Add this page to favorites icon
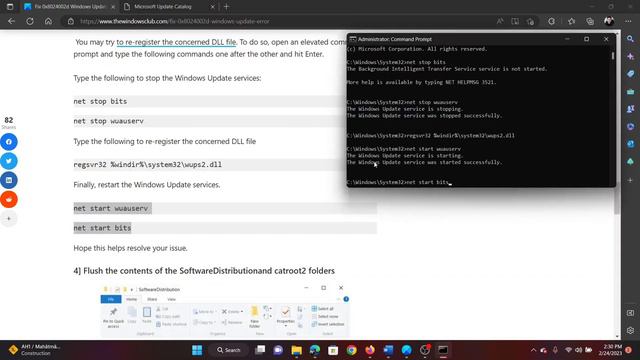640x360 pixels. 530,21
